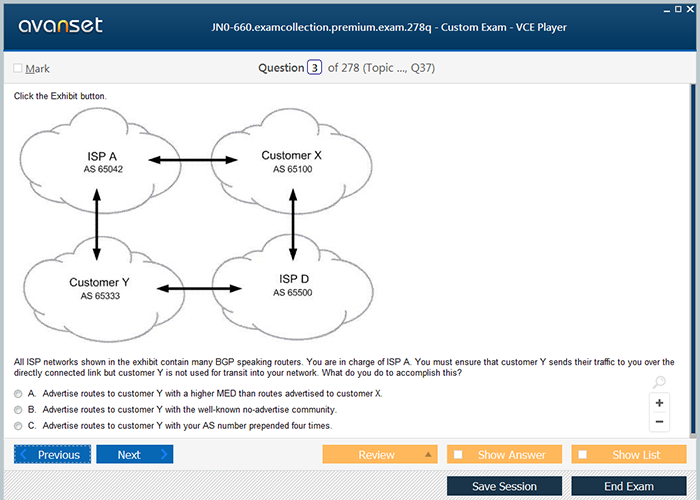
Task: Click the Customer Y cloud label
Action: coord(99,283)
